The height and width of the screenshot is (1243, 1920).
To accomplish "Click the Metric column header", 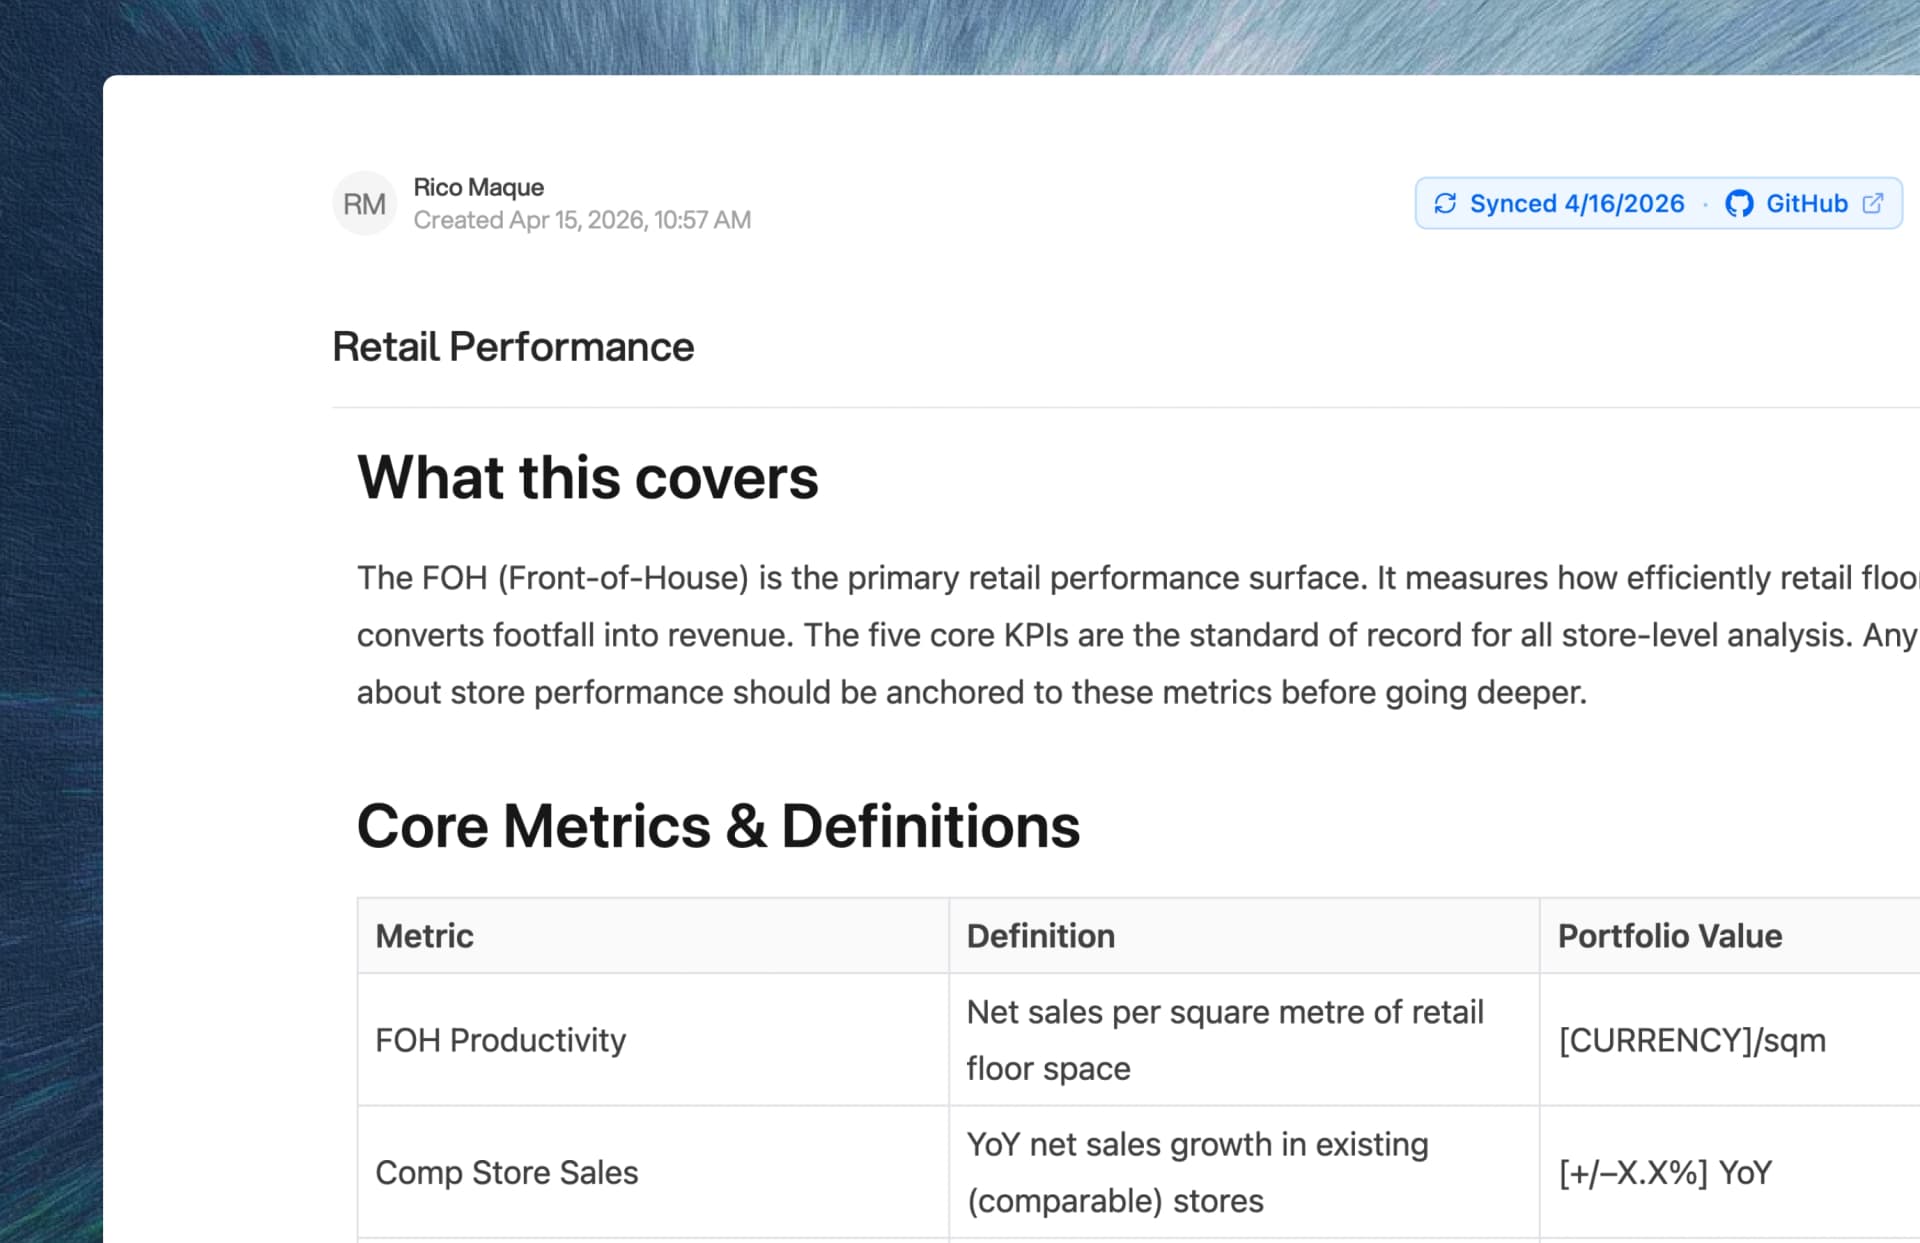I will (x=423, y=936).
